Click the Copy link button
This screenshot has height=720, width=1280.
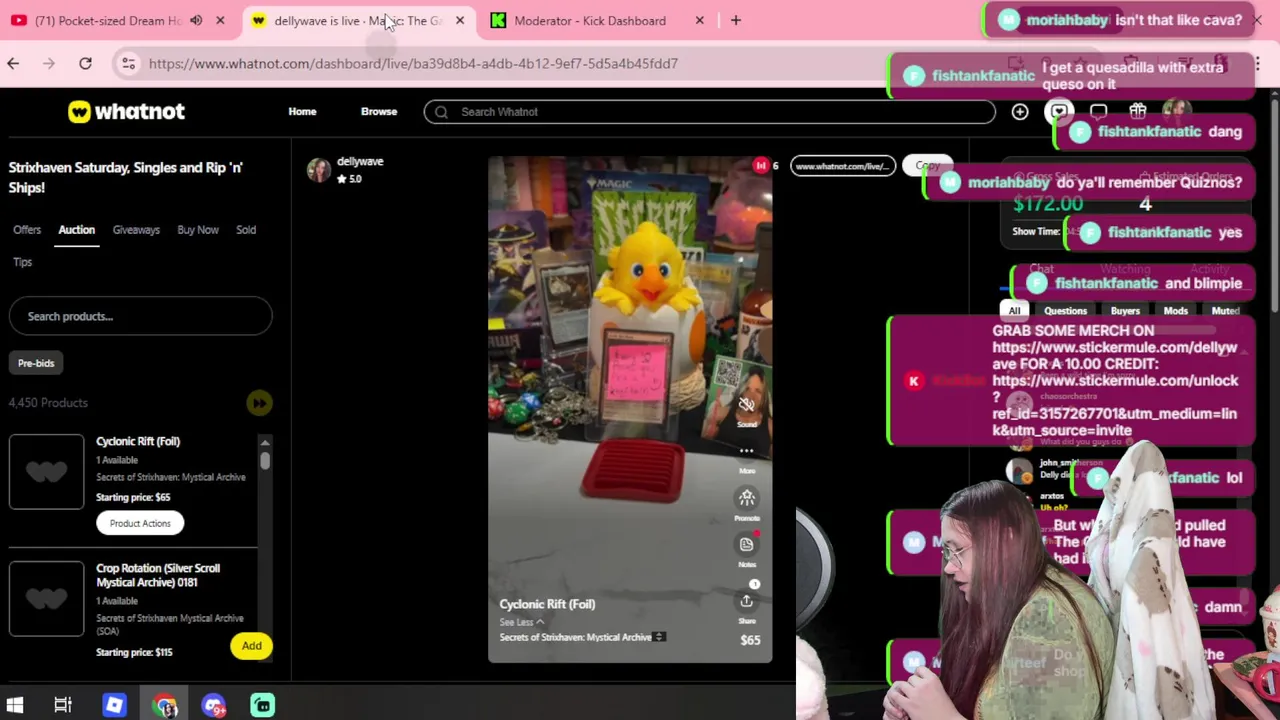[x=927, y=166]
